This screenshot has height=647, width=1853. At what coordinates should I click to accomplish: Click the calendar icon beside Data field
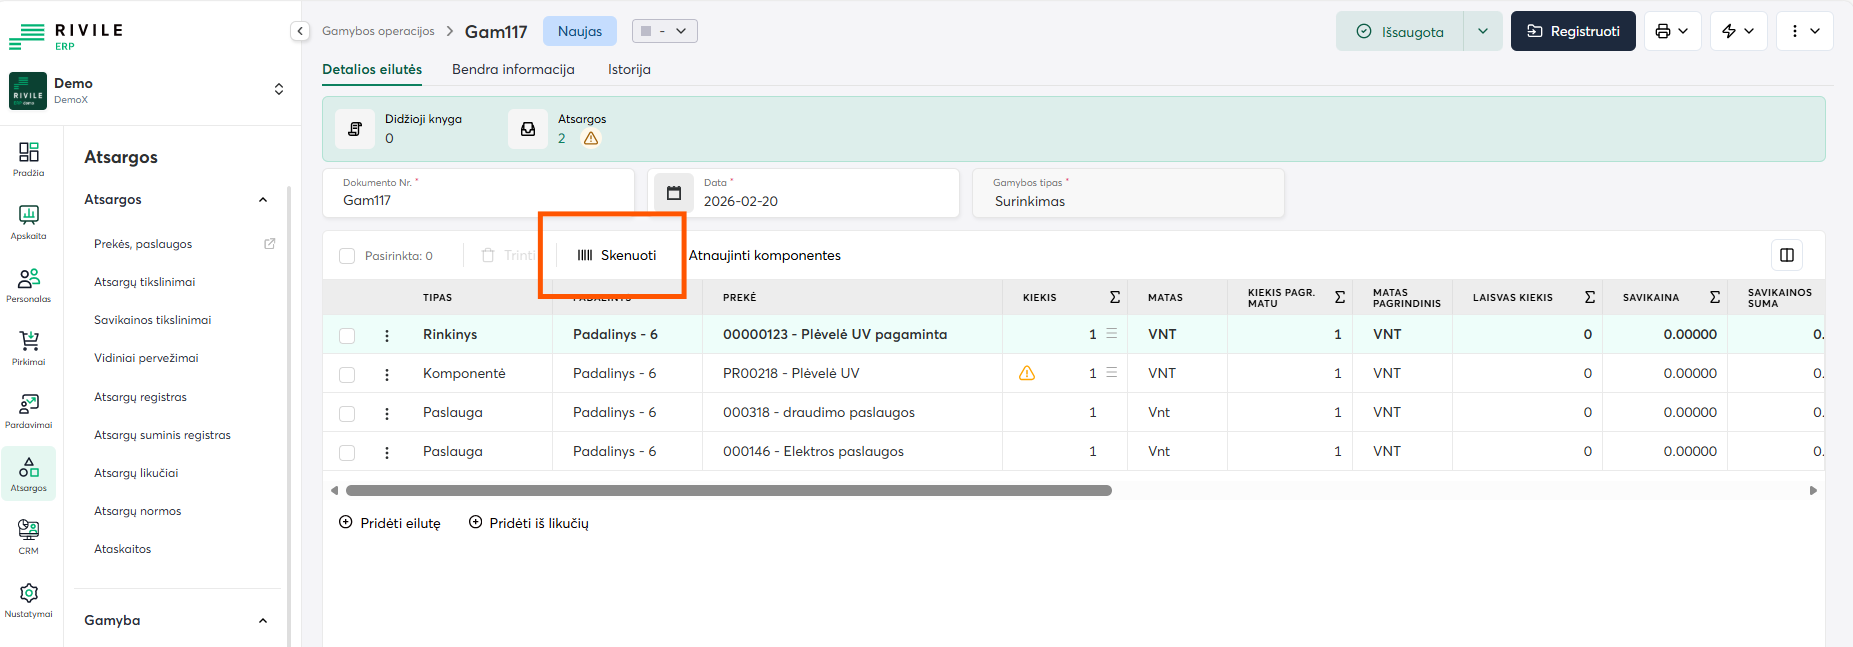pos(674,193)
